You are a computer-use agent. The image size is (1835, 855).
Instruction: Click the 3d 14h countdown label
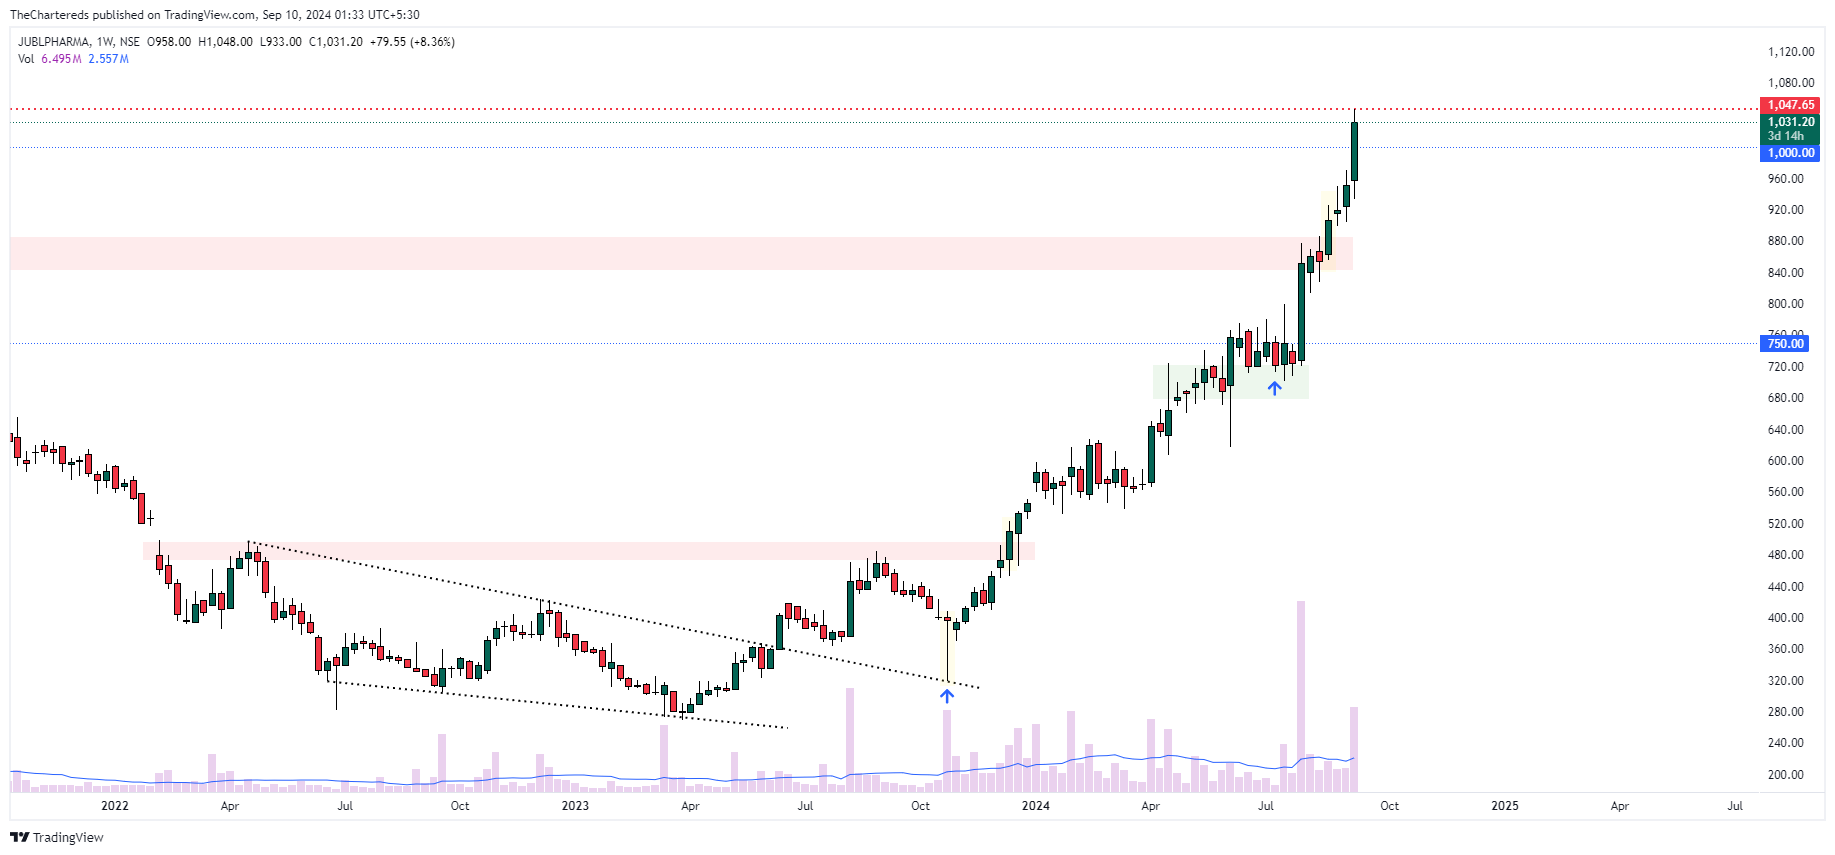click(x=1785, y=136)
